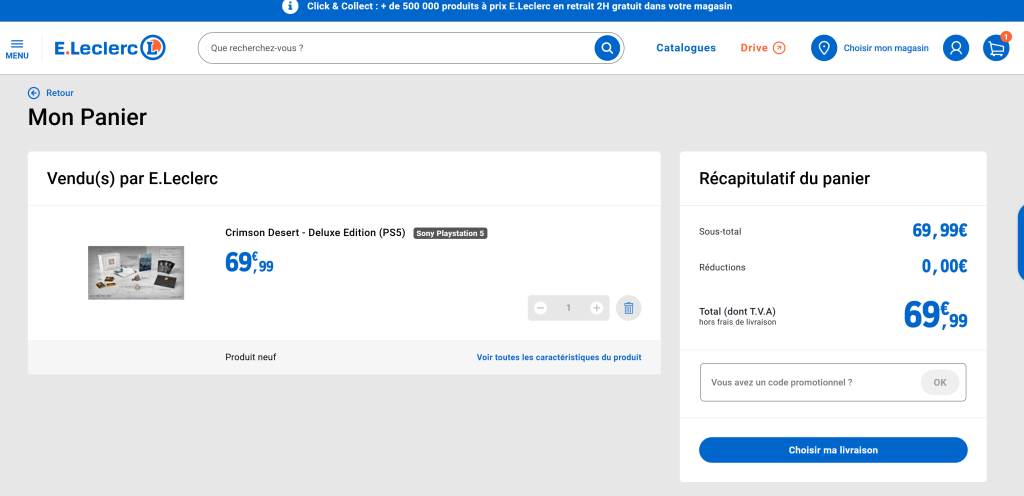Click the Réductions label
Viewport: 1024px width, 496px height.
pyautogui.click(x=722, y=267)
